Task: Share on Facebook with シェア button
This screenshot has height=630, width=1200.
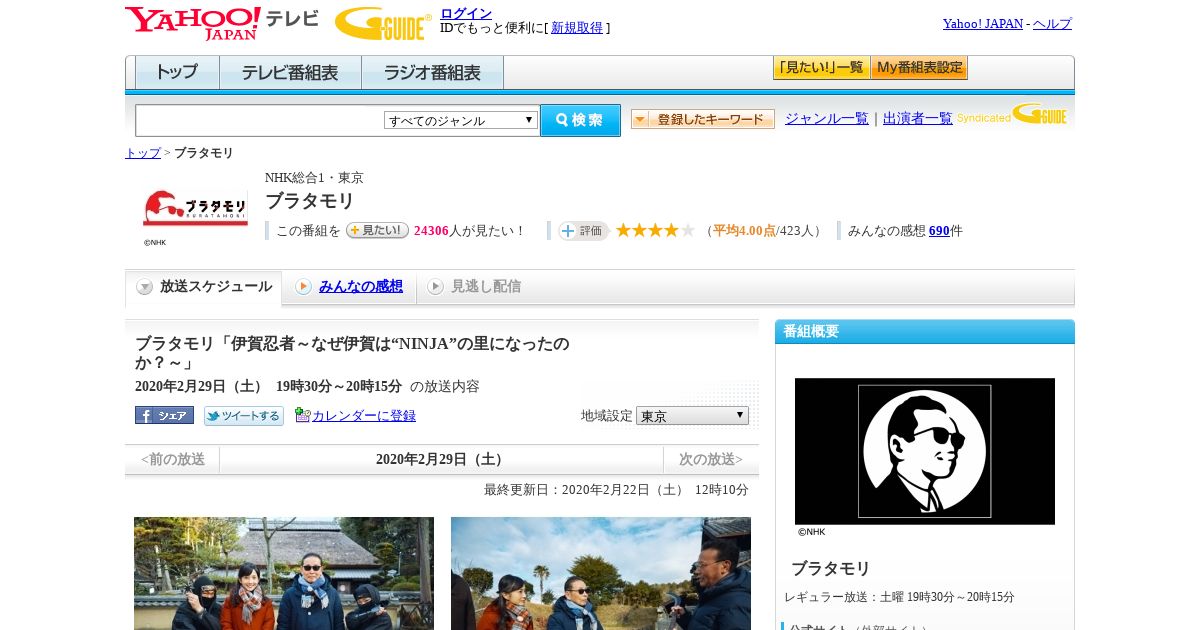Action: pos(164,415)
